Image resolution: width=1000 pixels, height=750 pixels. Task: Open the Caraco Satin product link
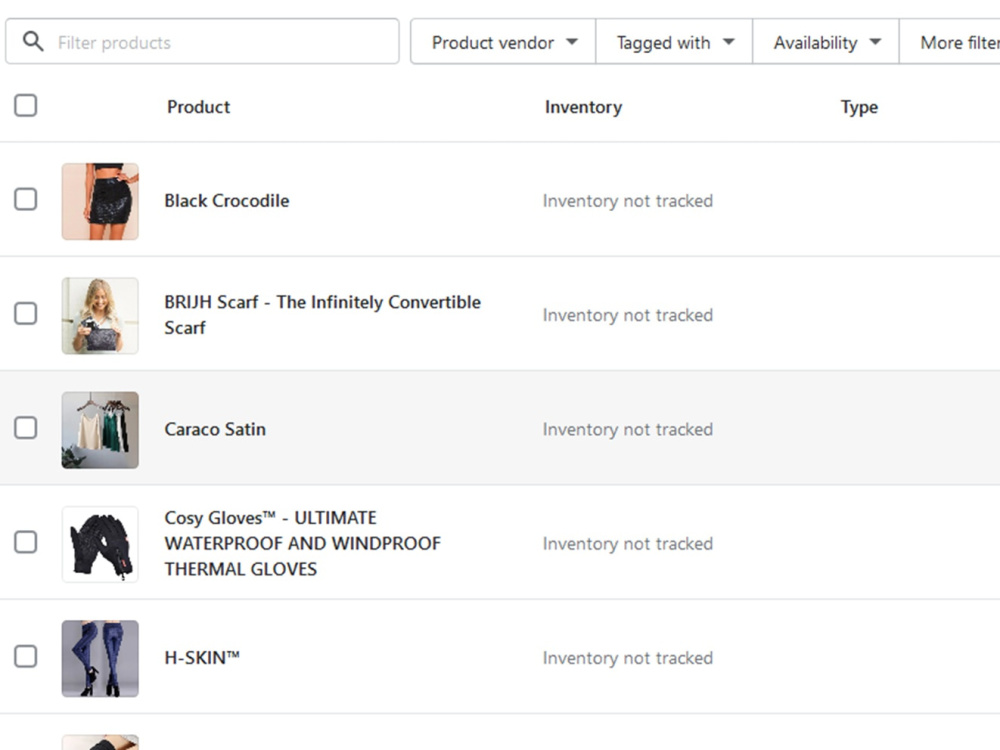215,429
